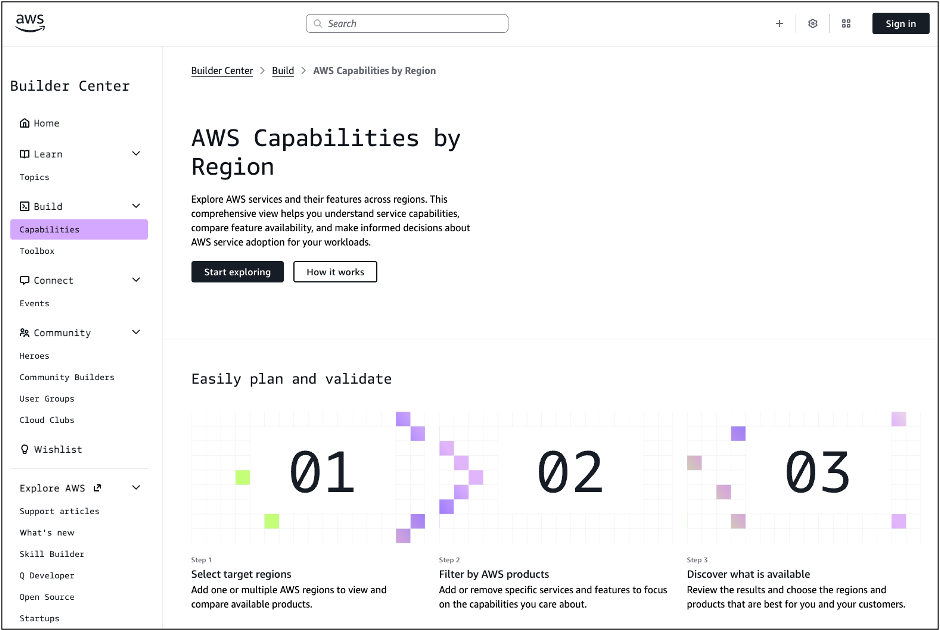Click the Start exploring button
Viewport: 940px width, 630px height.
coord(237,272)
